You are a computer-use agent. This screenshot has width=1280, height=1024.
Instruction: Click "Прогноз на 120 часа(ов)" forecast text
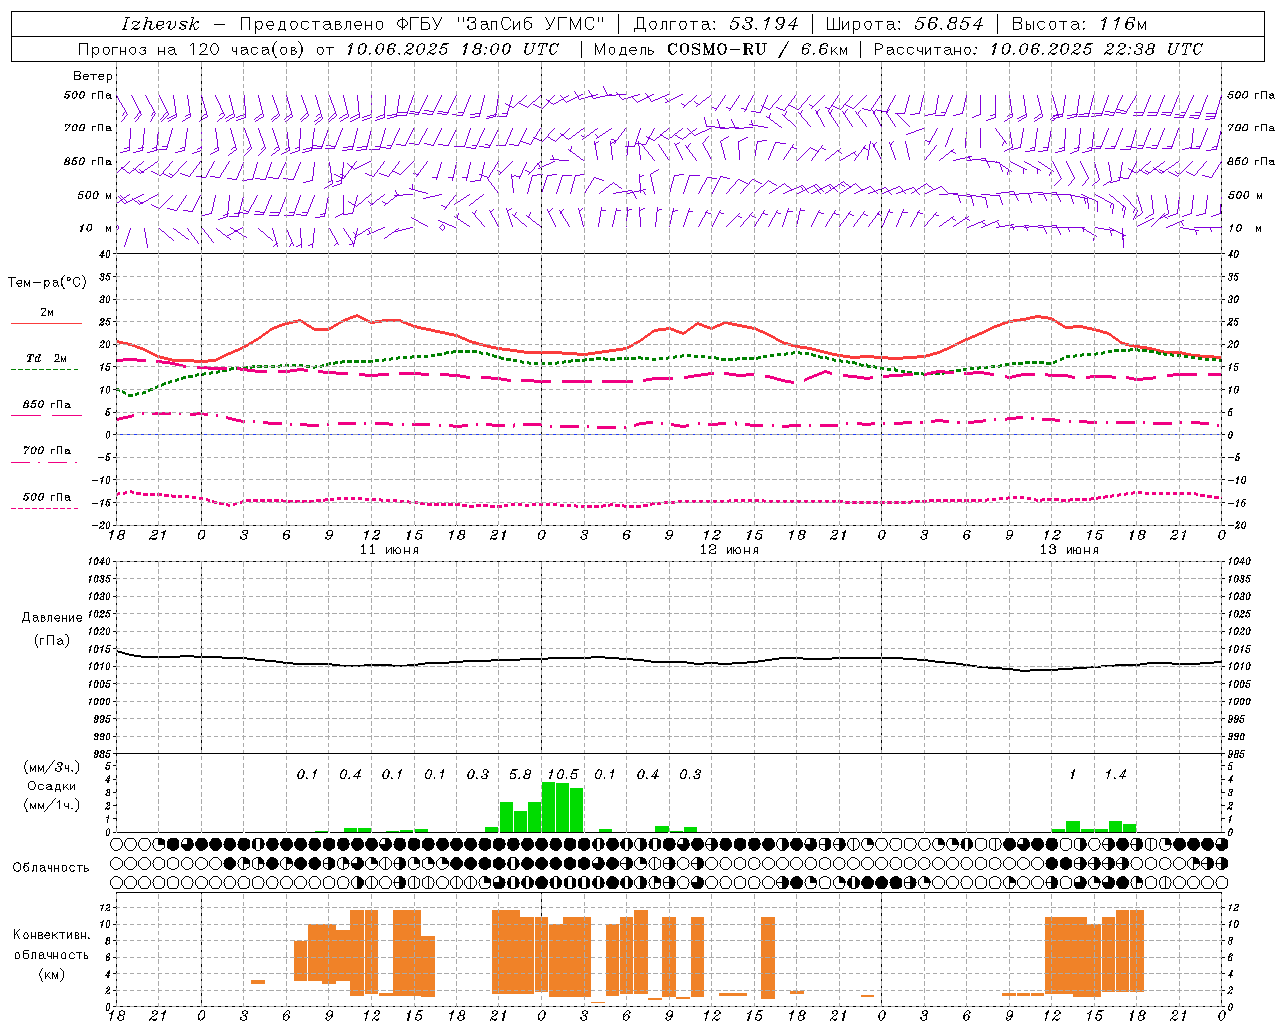click(x=192, y=49)
